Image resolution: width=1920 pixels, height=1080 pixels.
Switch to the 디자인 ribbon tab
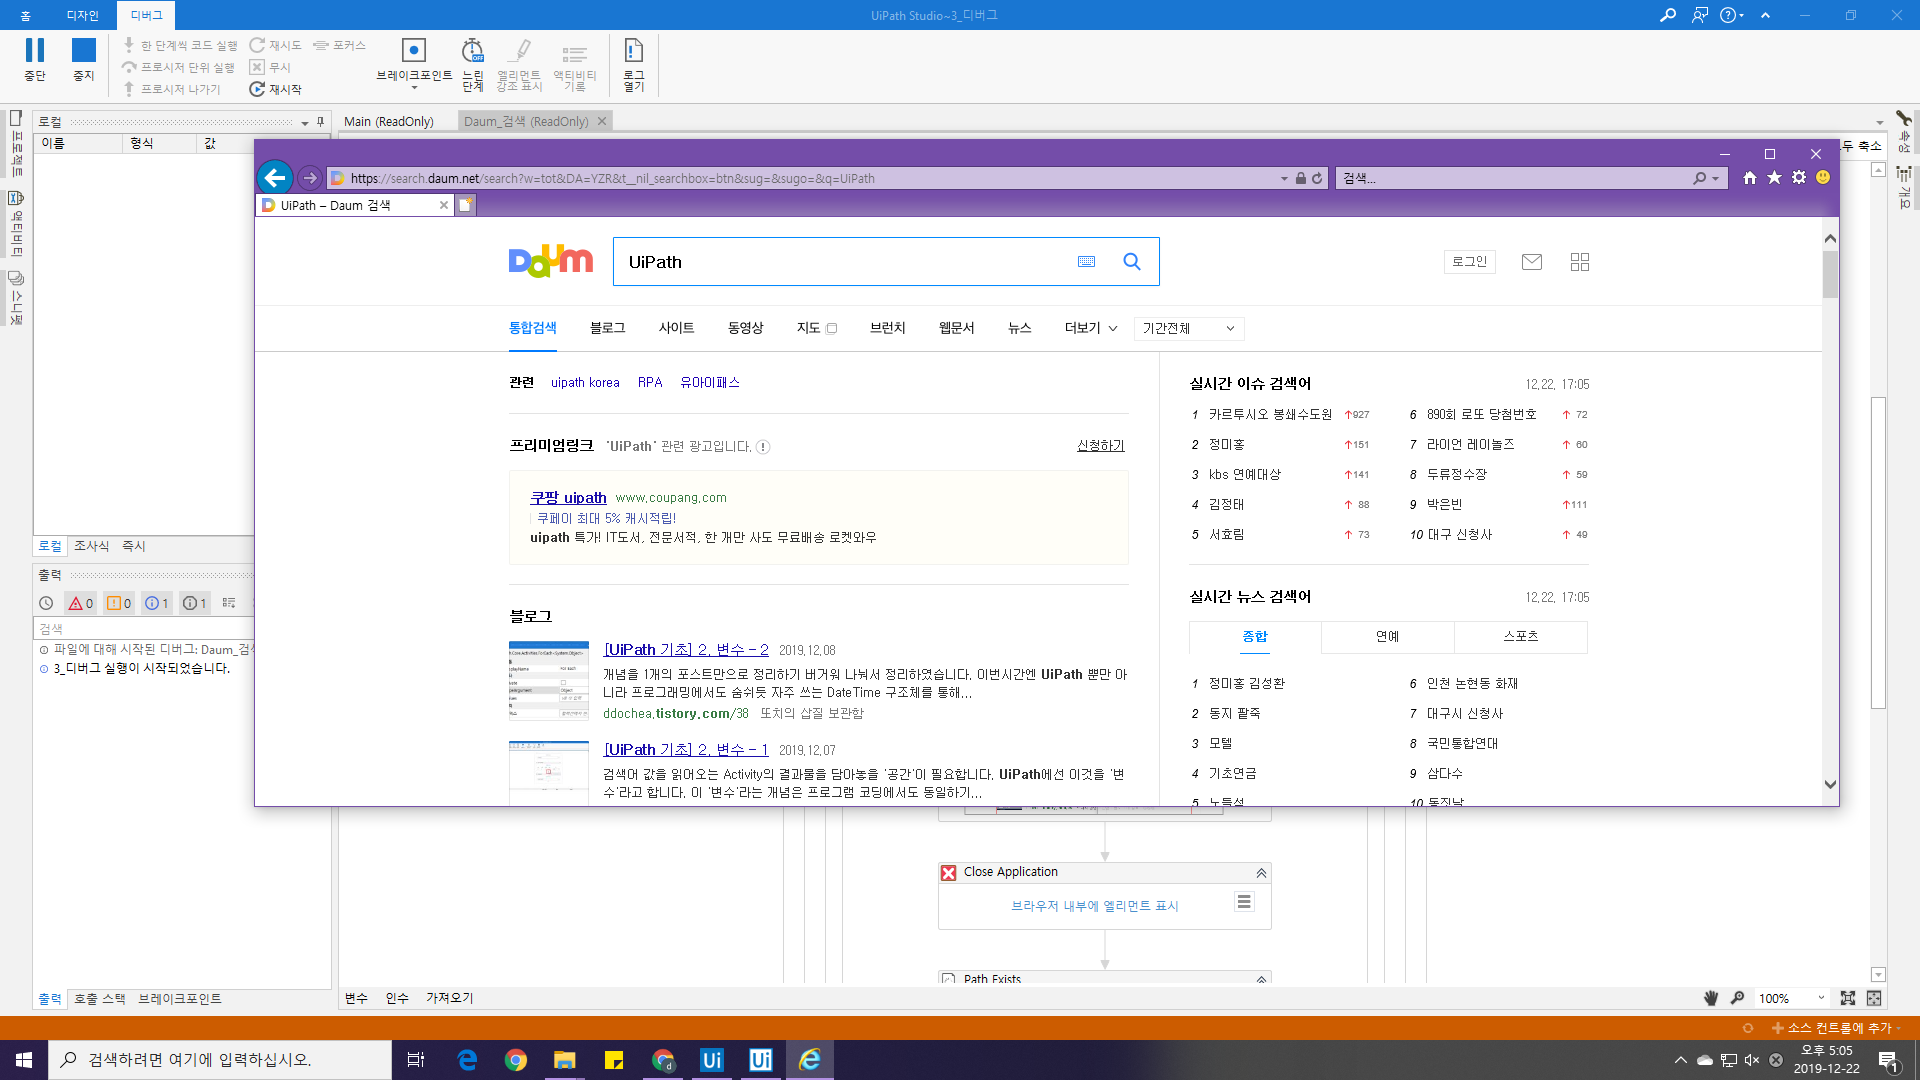pyautogui.click(x=82, y=15)
